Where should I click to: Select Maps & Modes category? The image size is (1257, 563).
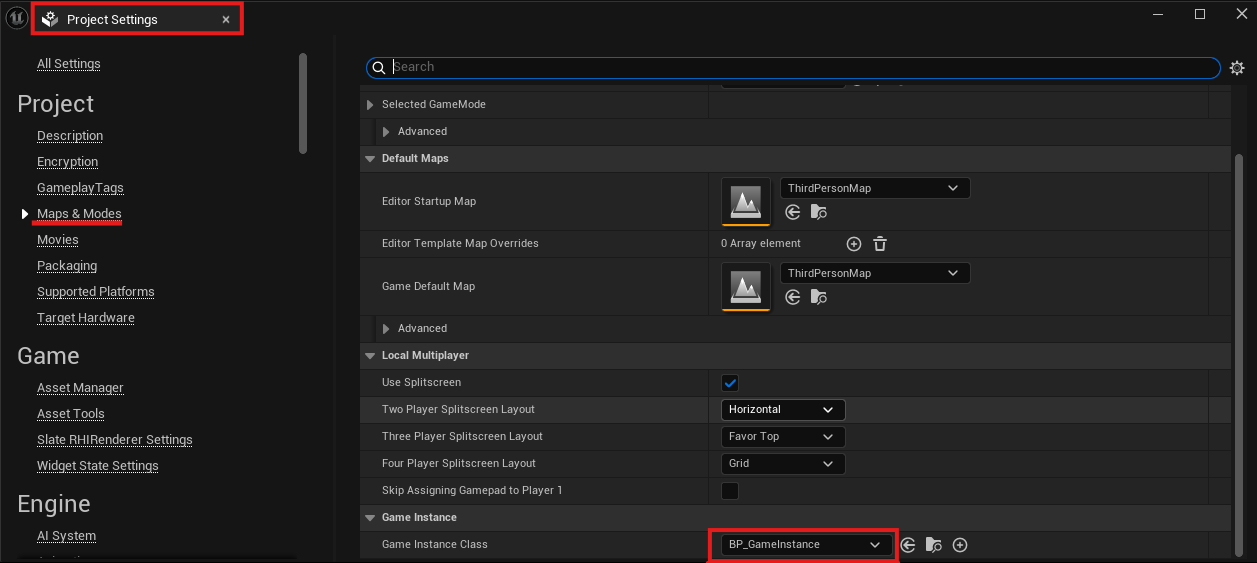pyautogui.click(x=79, y=214)
